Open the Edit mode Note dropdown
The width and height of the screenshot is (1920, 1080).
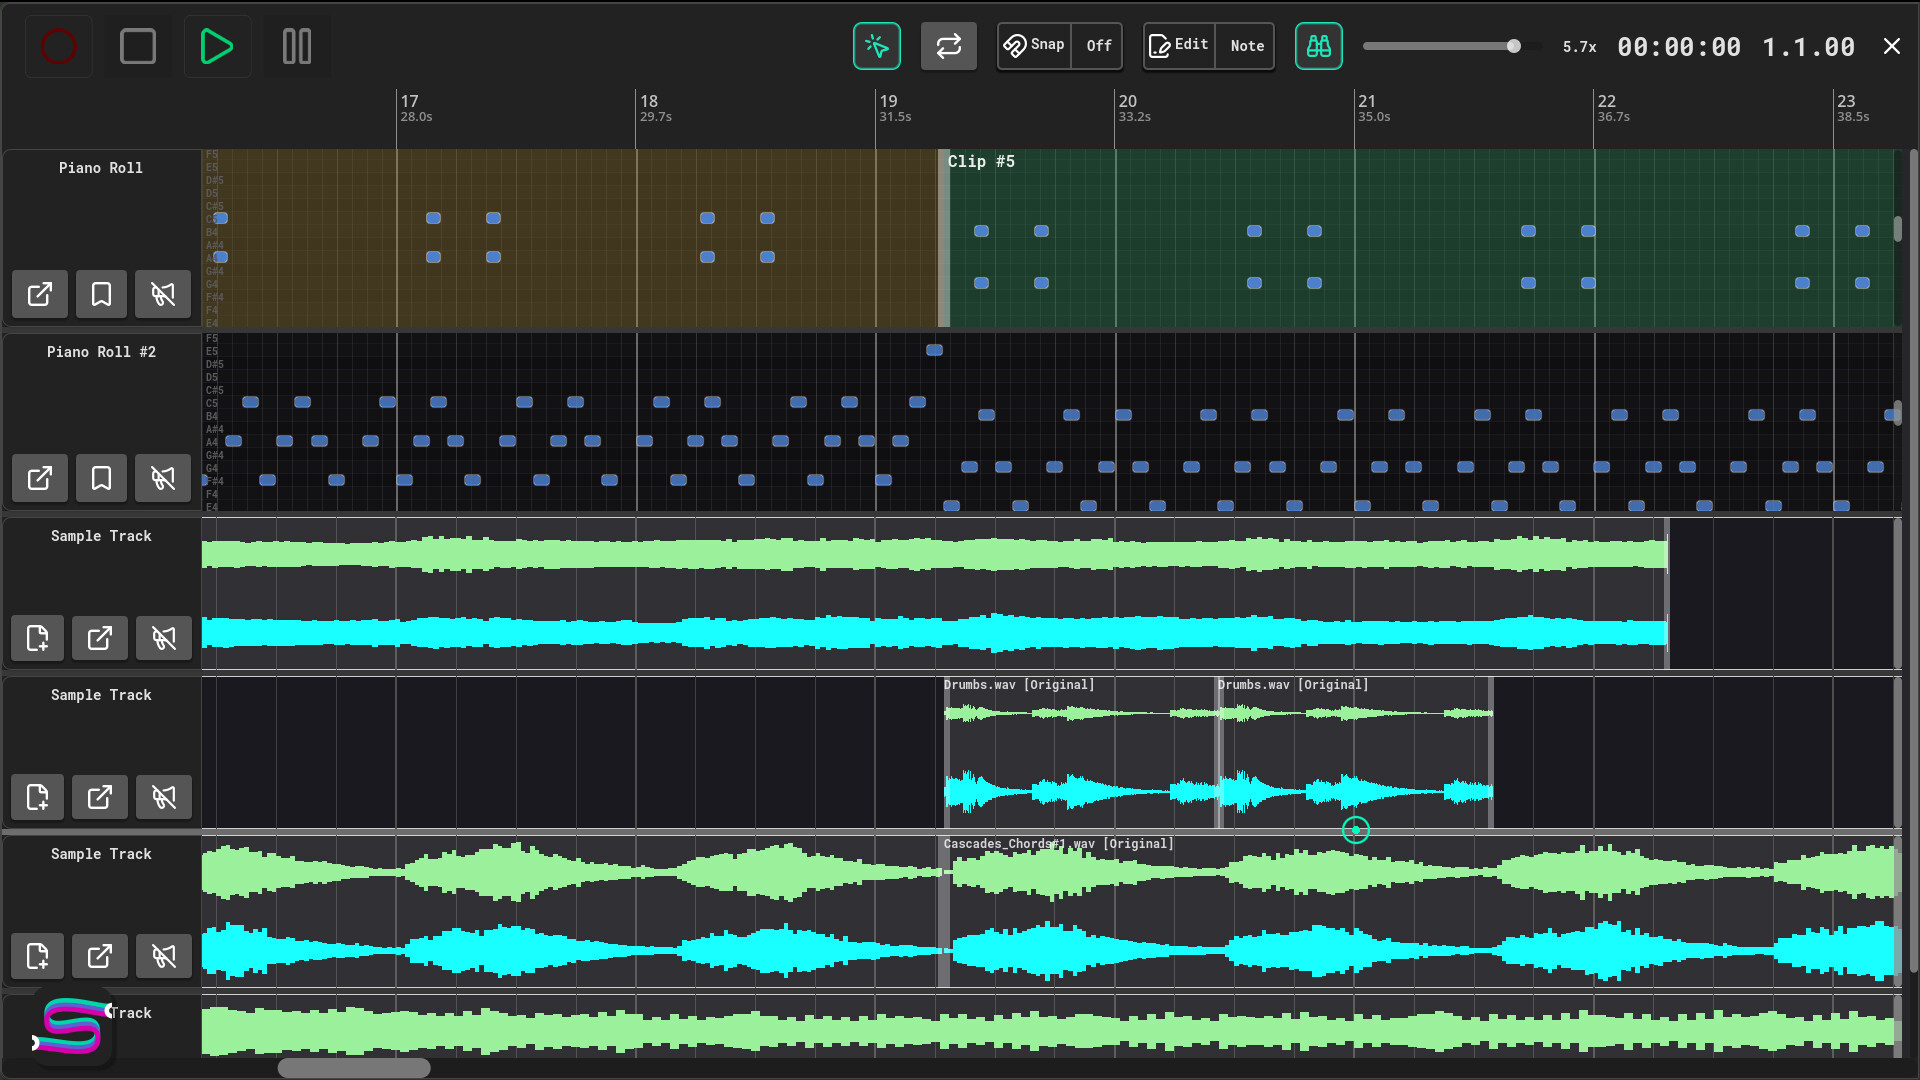click(x=1246, y=46)
